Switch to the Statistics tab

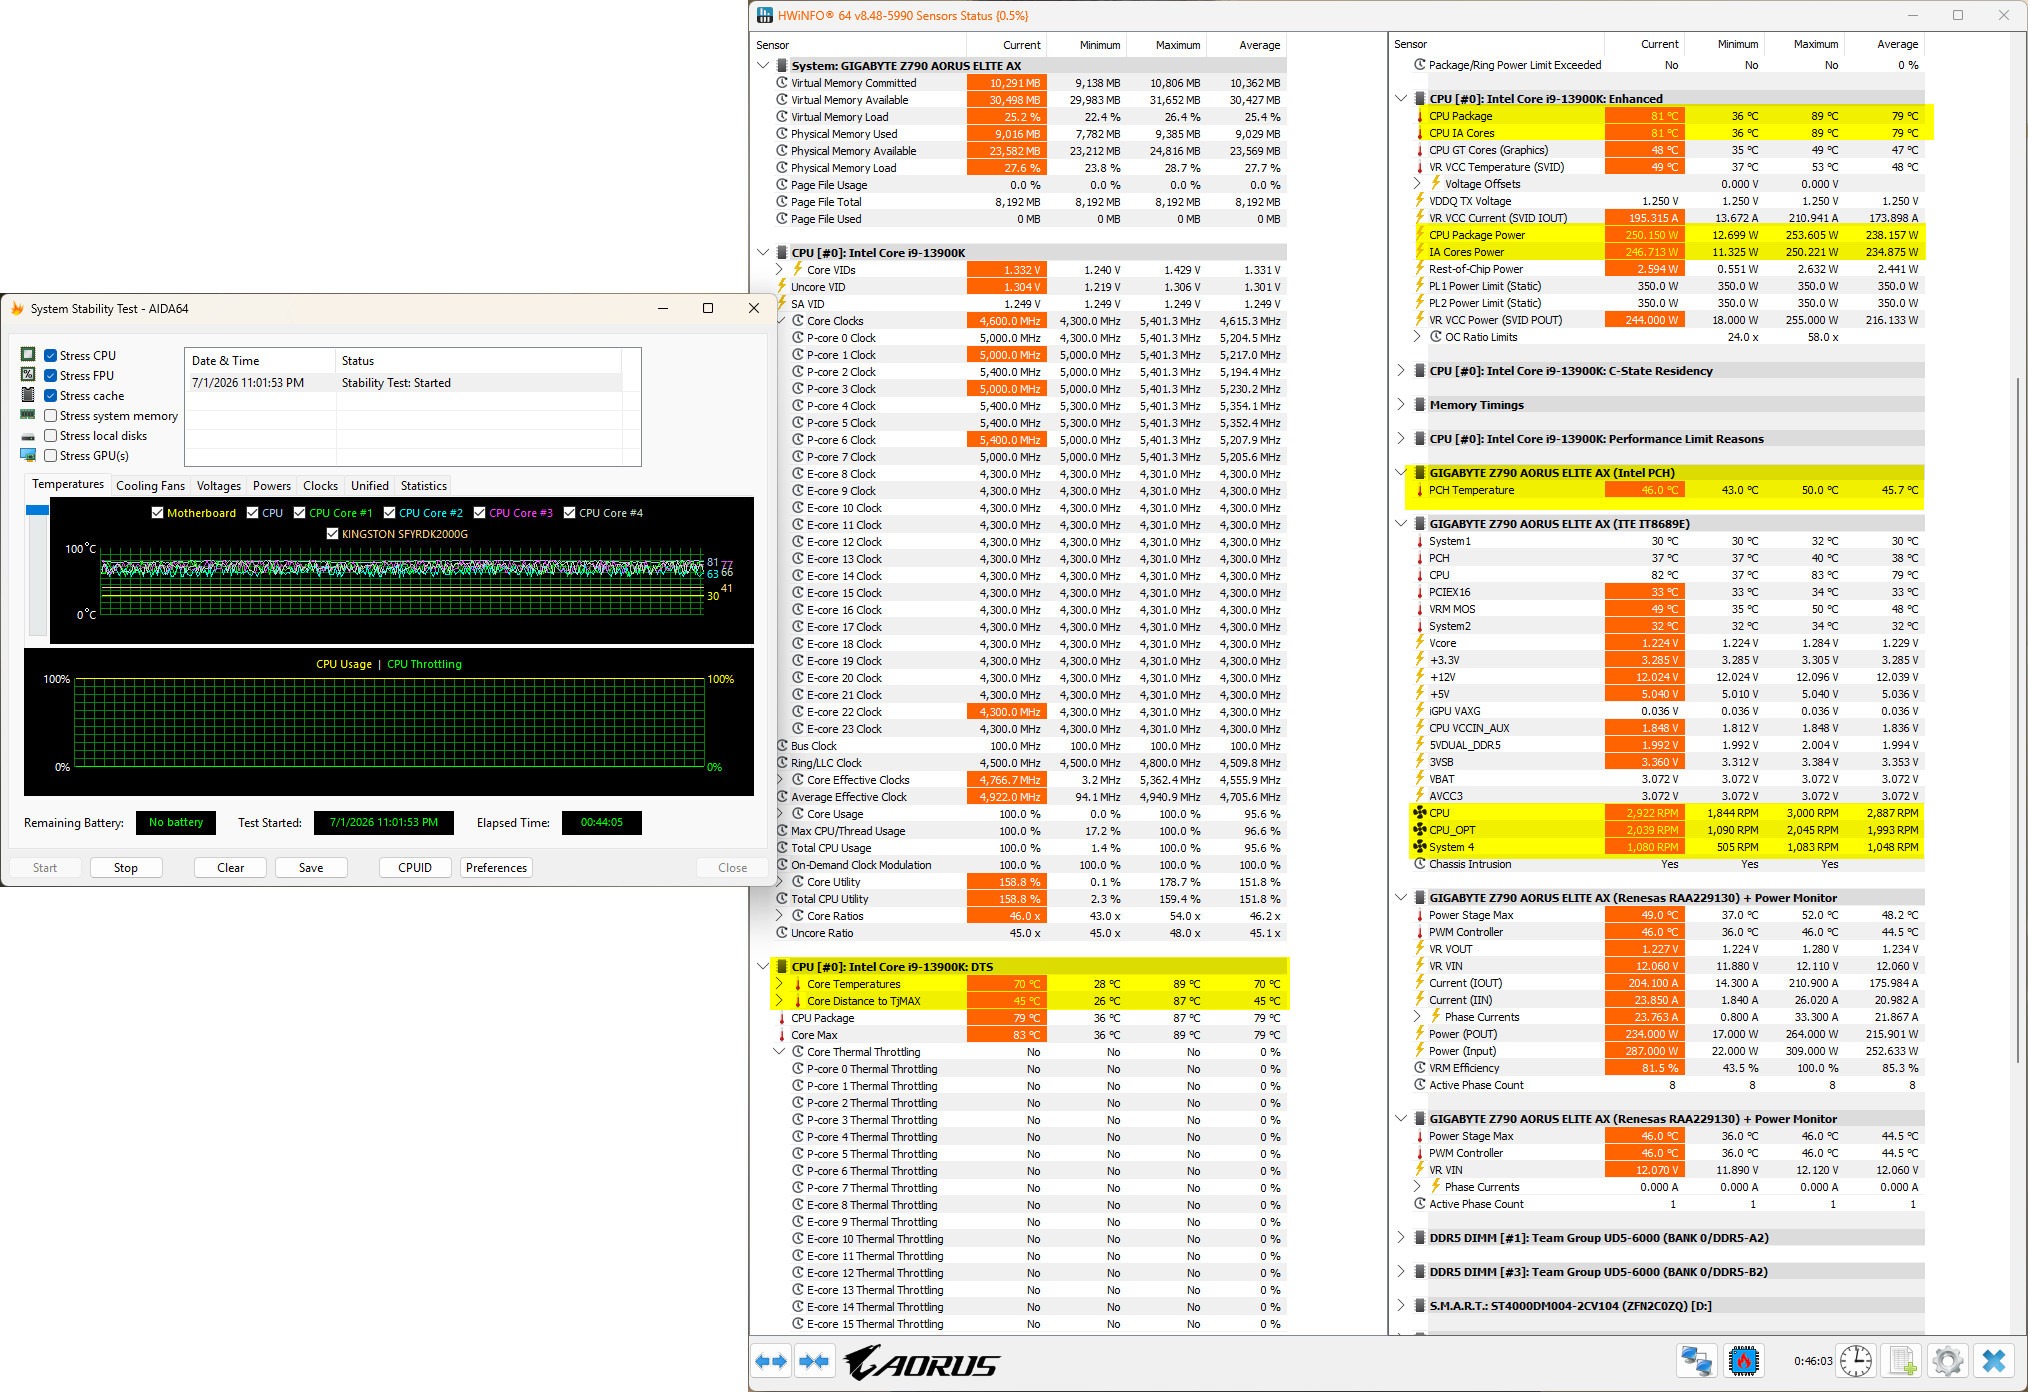tap(424, 486)
